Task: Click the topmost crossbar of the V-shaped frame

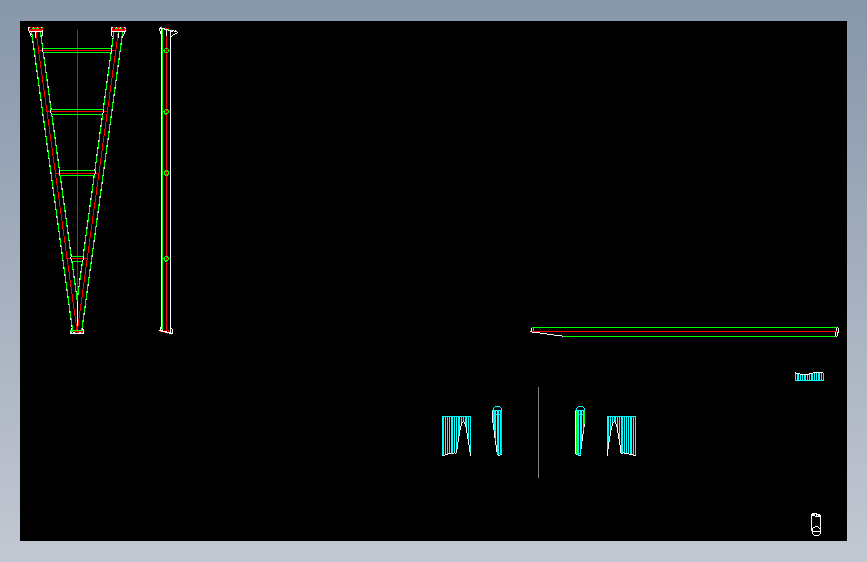Action: tap(77, 50)
